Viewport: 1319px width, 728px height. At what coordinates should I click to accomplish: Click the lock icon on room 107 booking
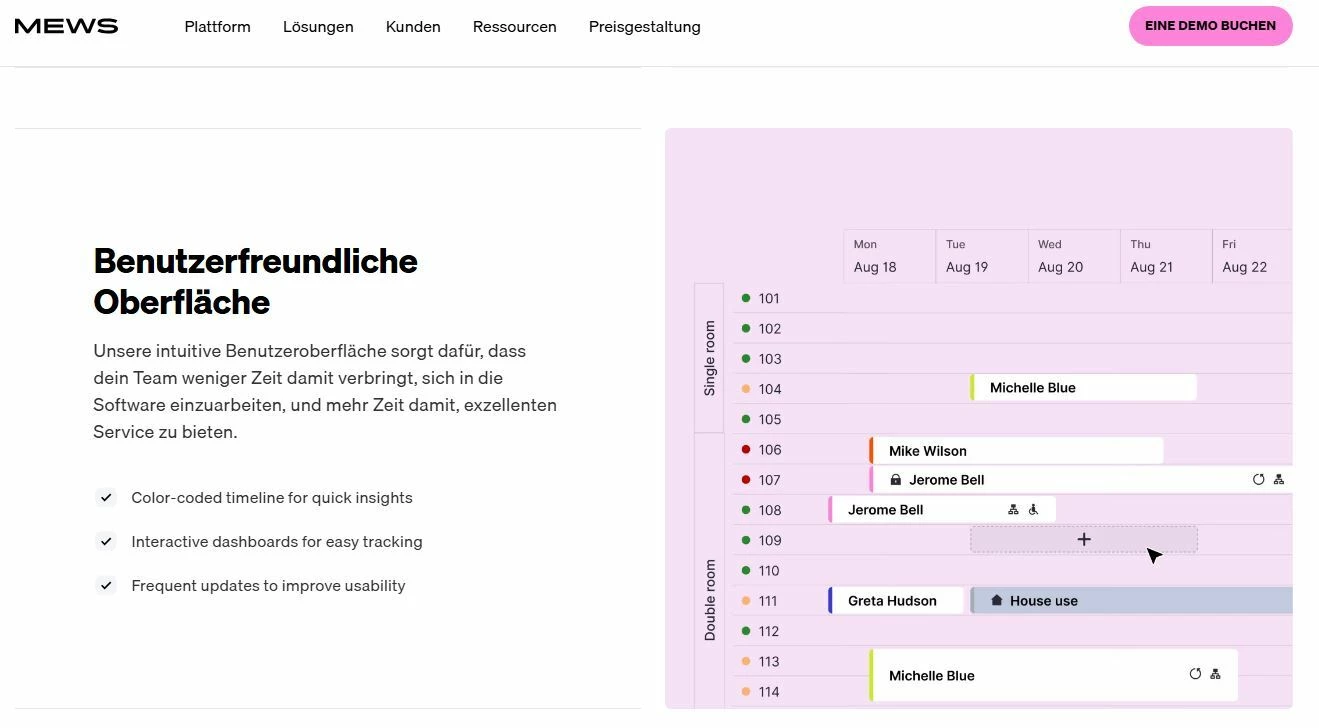(896, 480)
